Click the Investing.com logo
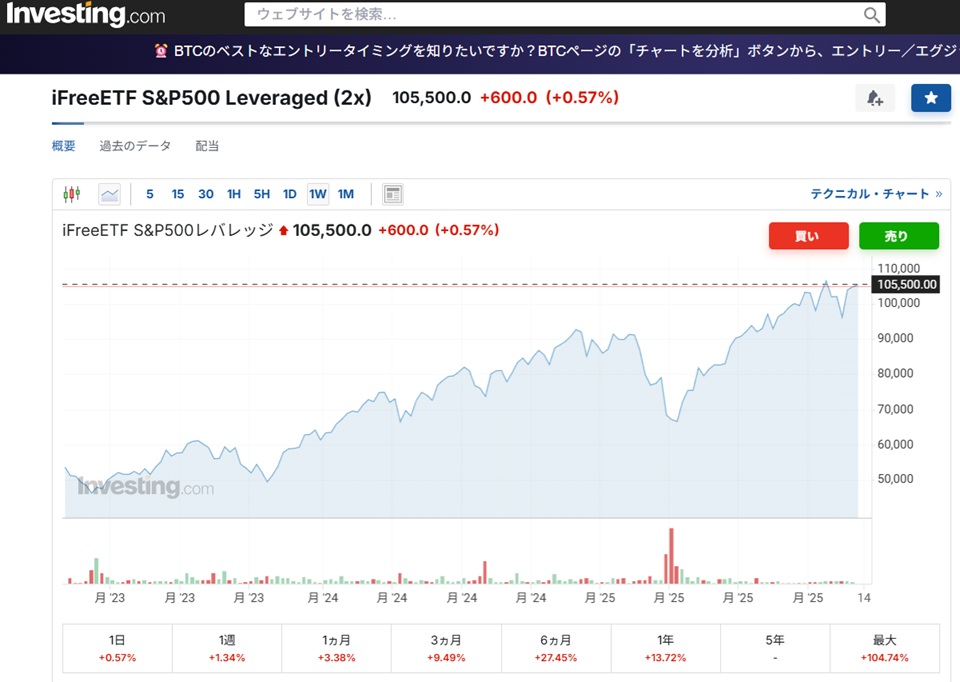The height and width of the screenshot is (682, 960). coord(85,15)
